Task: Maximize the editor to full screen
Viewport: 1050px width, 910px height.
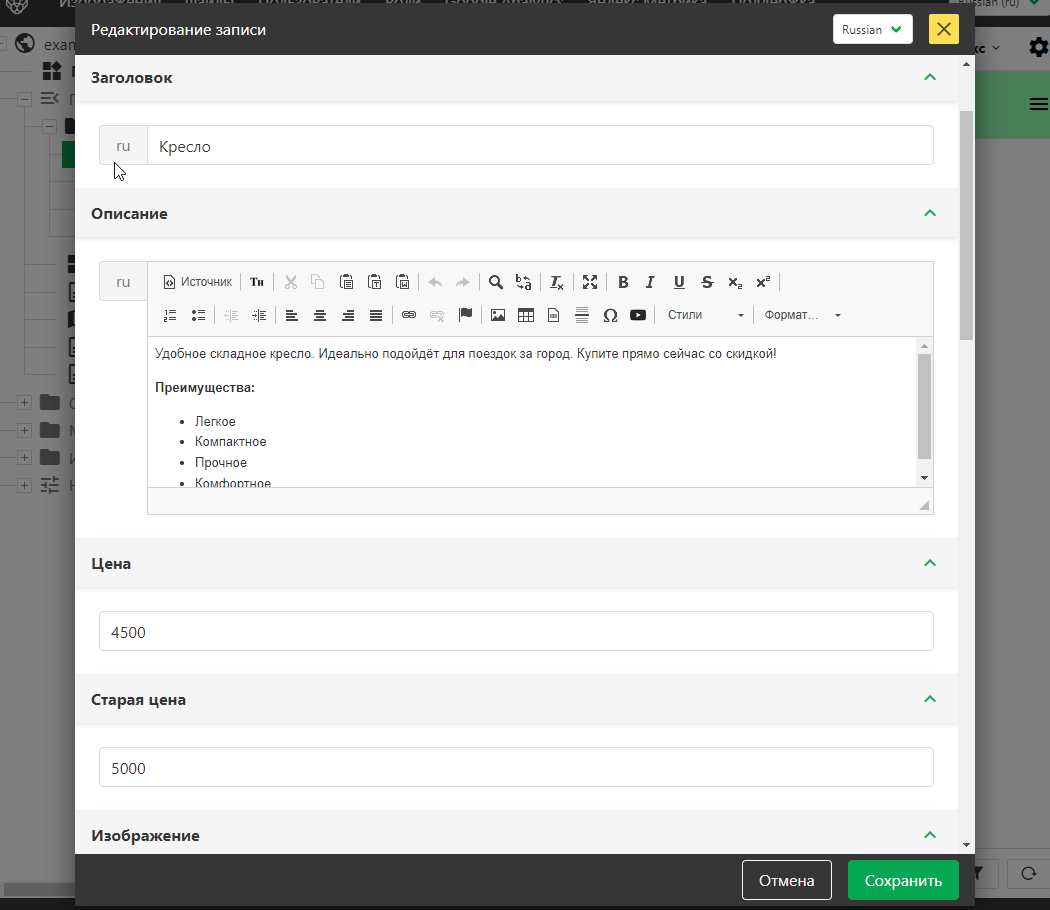Action: coord(590,282)
